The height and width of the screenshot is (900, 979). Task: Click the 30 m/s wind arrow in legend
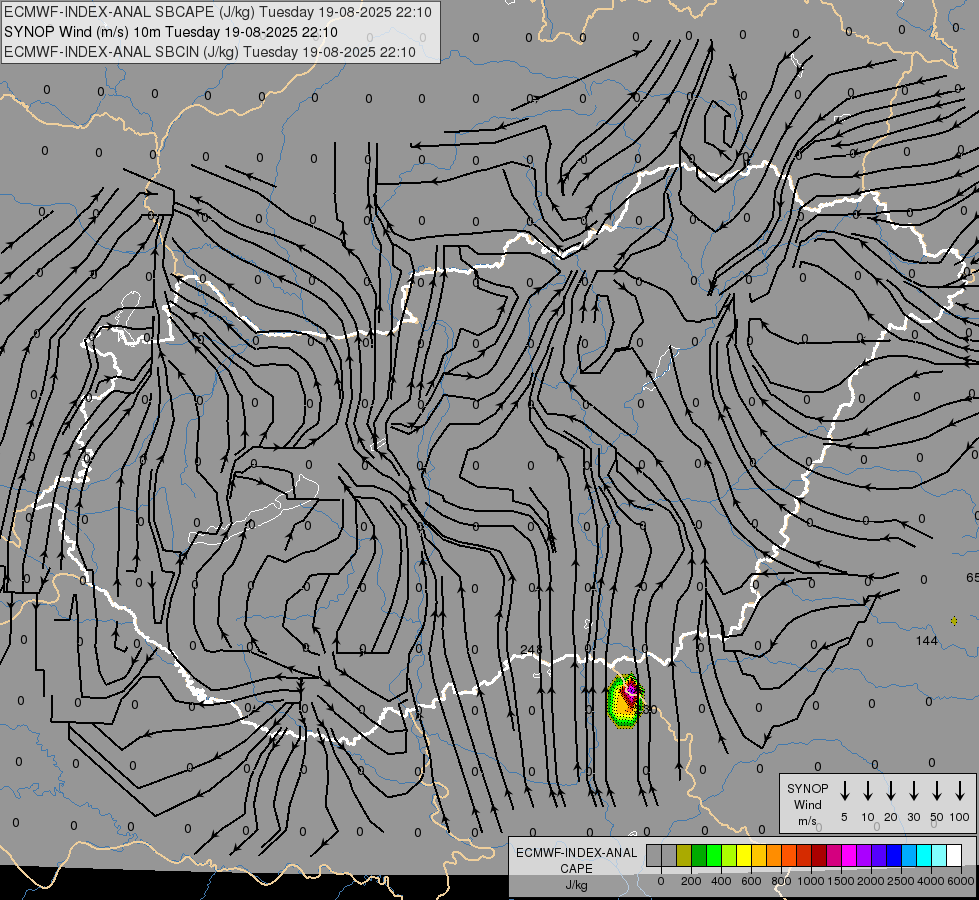(x=914, y=791)
